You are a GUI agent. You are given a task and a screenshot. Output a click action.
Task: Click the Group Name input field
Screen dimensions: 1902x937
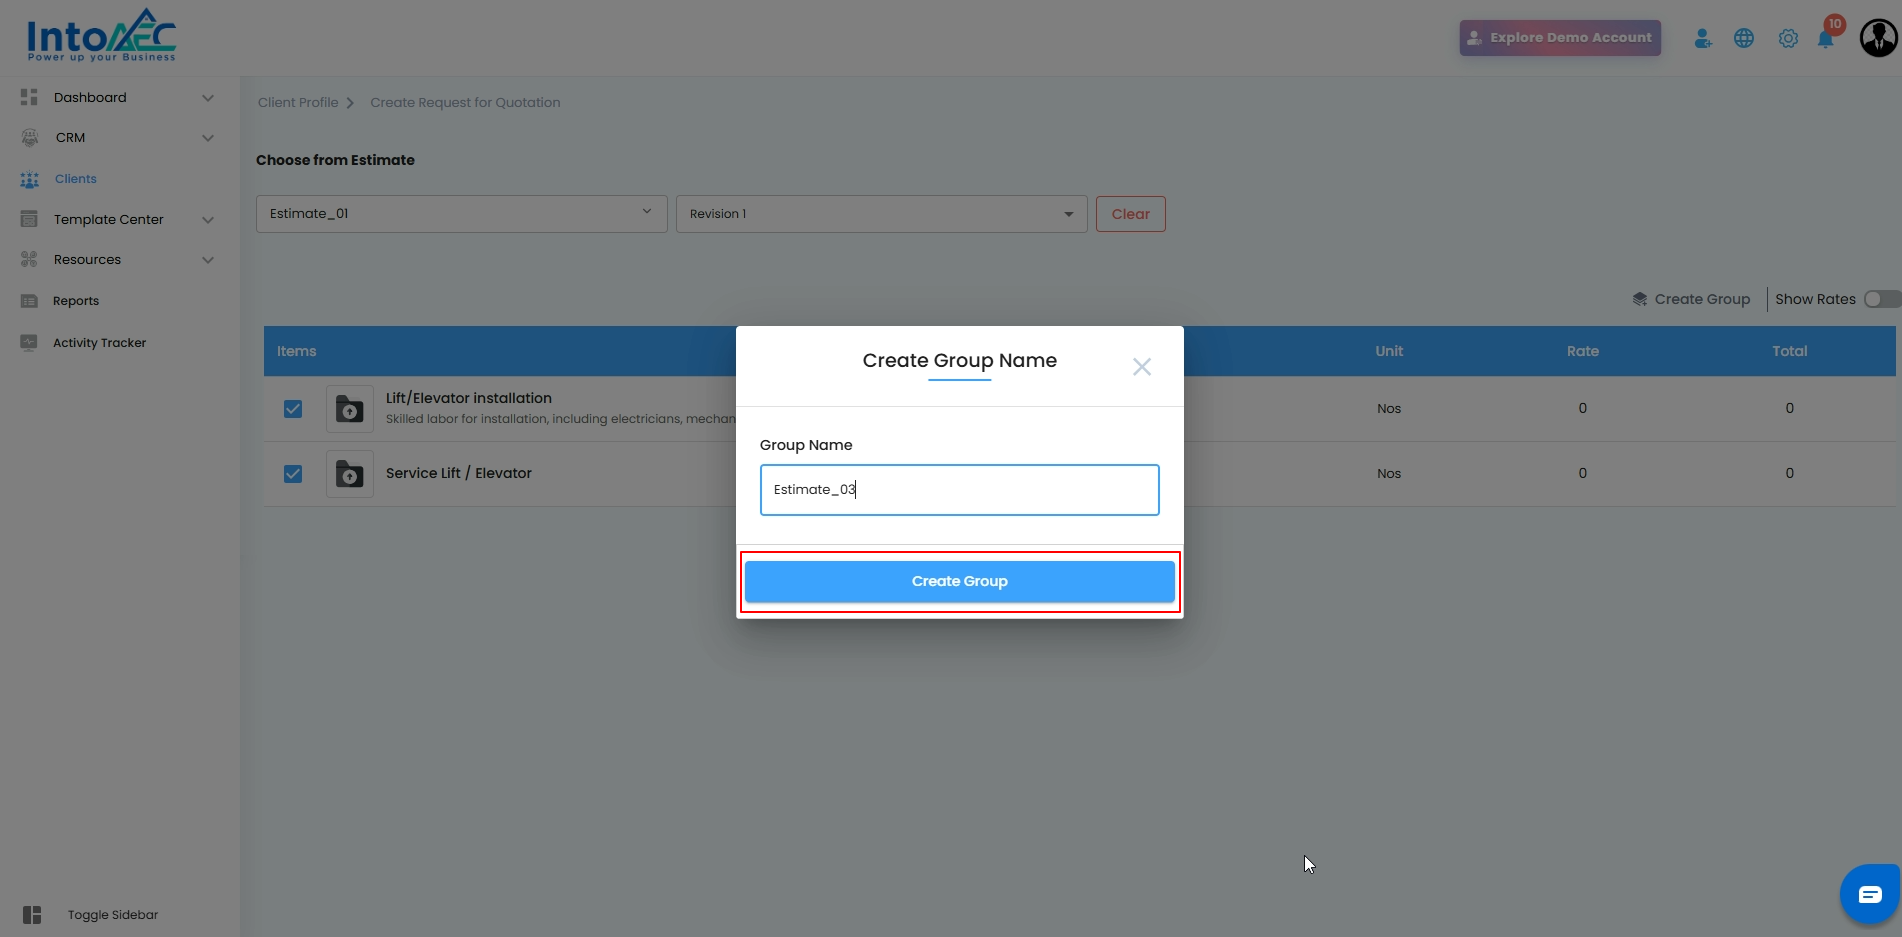(x=959, y=490)
